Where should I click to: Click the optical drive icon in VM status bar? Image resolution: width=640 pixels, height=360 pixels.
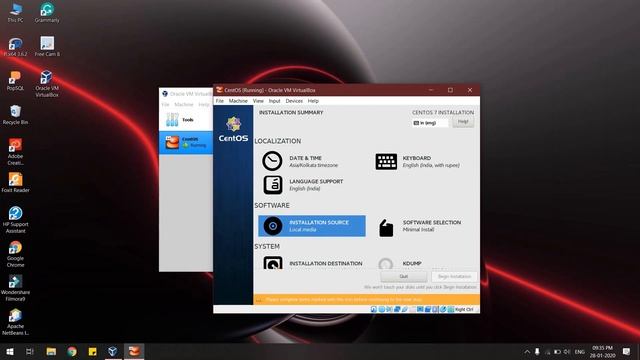(x=382, y=309)
